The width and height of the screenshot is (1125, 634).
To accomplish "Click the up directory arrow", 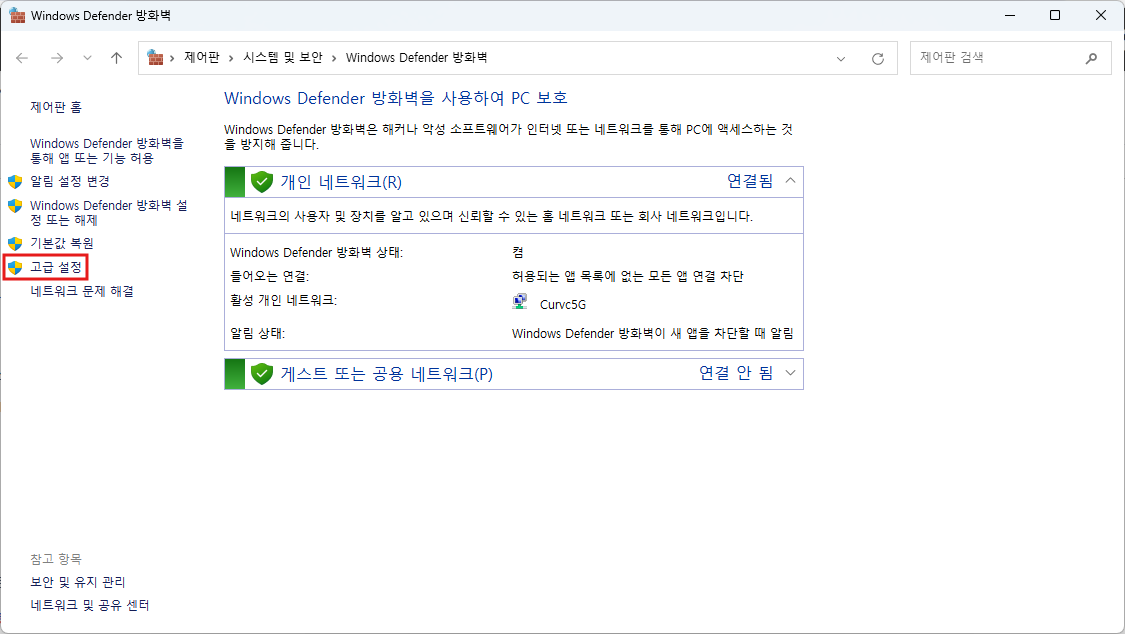I will tap(116, 58).
